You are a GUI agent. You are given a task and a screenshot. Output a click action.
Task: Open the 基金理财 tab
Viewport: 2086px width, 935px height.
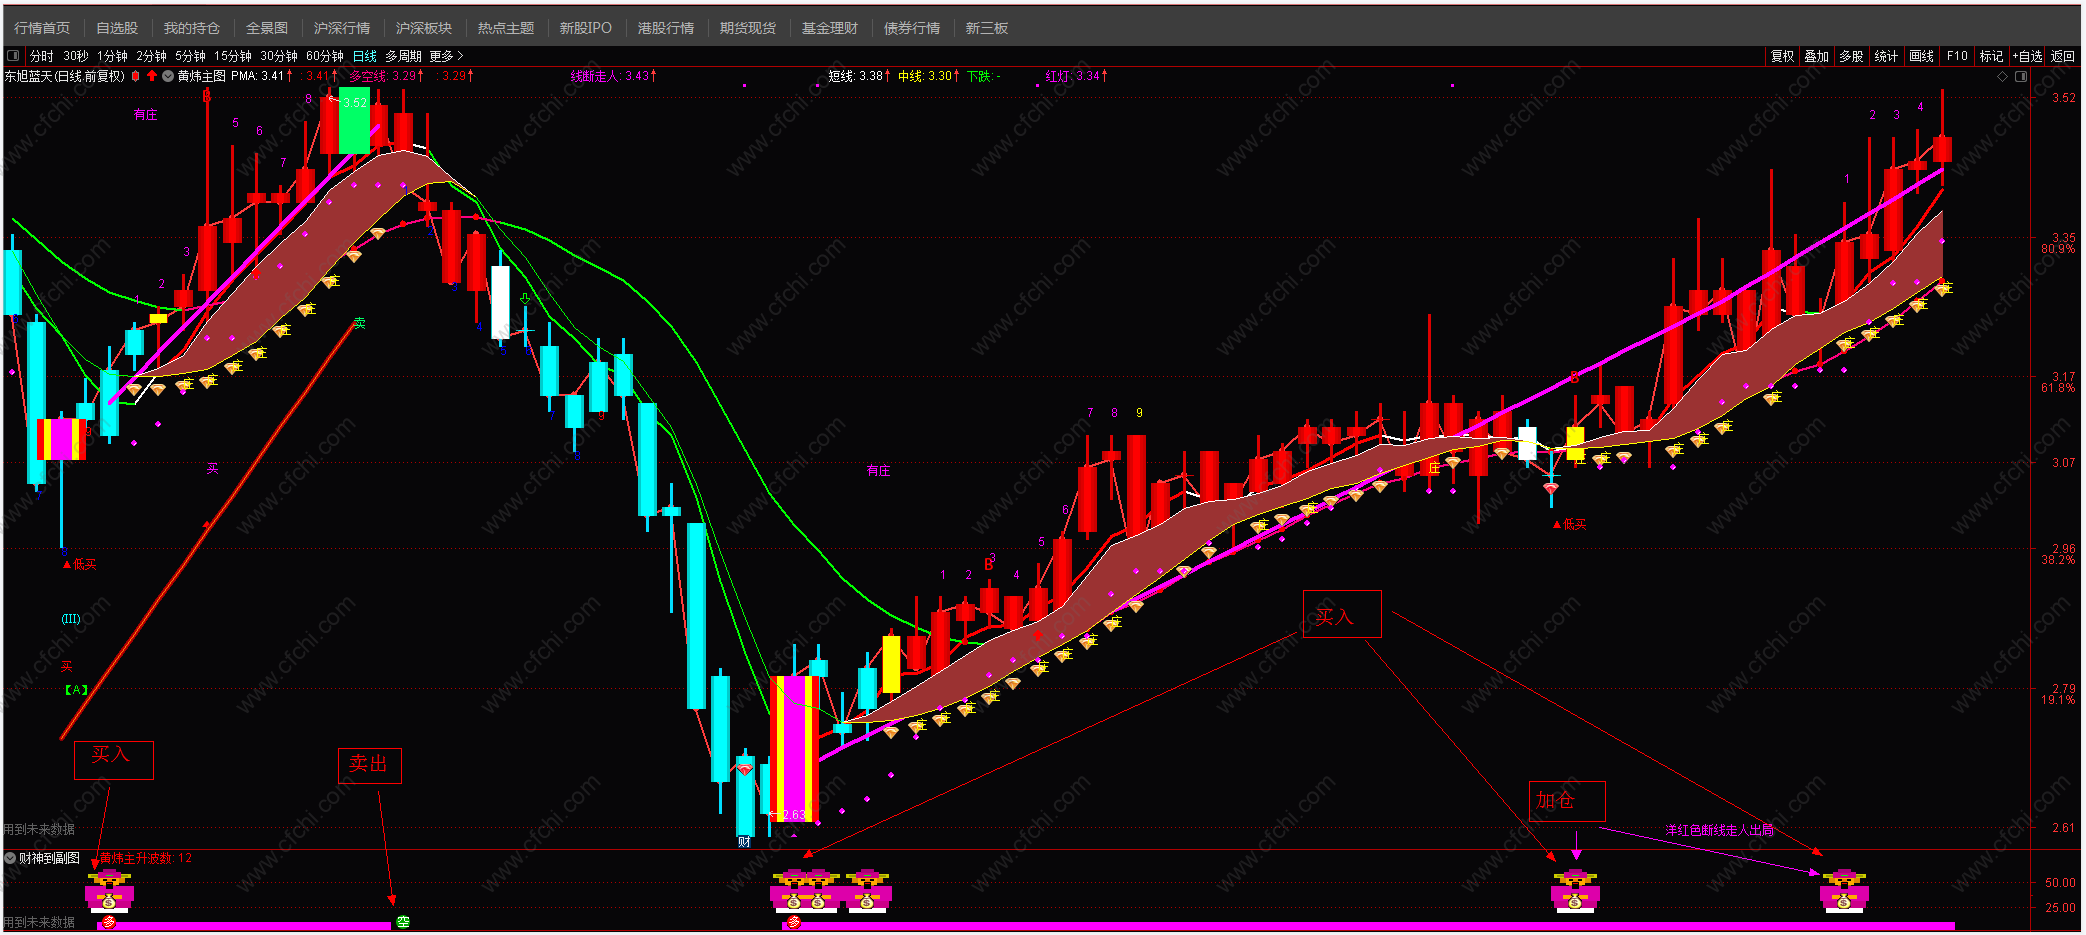[x=830, y=28]
